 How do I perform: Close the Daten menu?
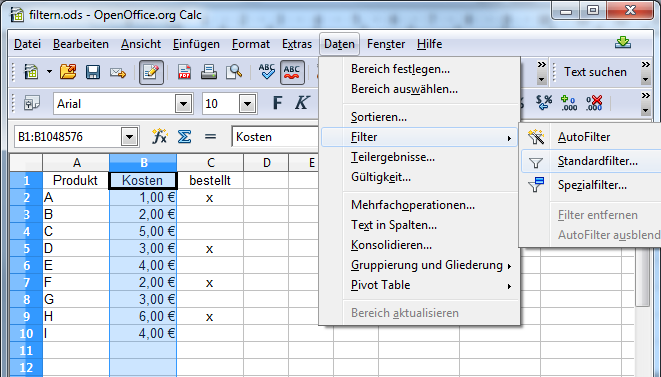point(339,44)
